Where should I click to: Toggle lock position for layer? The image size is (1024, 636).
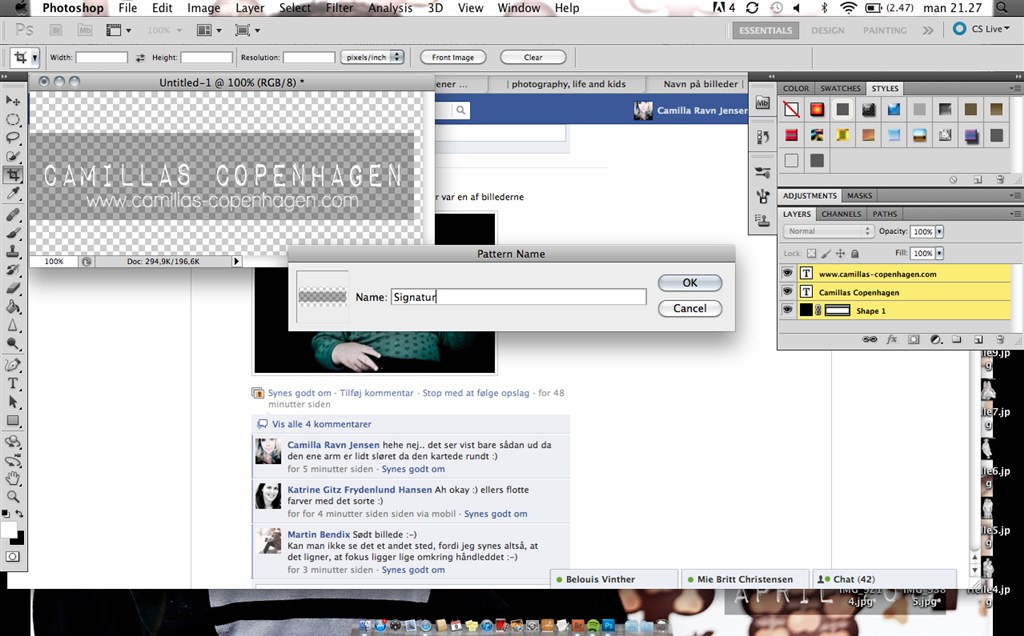[840, 253]
